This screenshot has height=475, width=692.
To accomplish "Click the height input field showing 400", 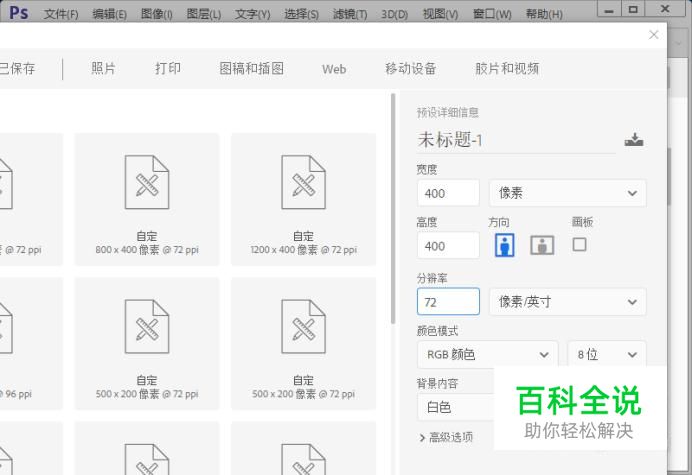I will pyautogui.click(x=448, y=245).
